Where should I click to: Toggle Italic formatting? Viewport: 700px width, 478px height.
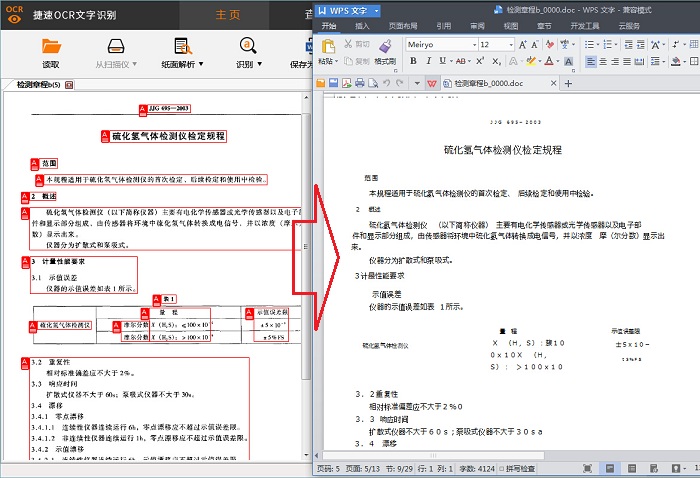click(429, 61)
